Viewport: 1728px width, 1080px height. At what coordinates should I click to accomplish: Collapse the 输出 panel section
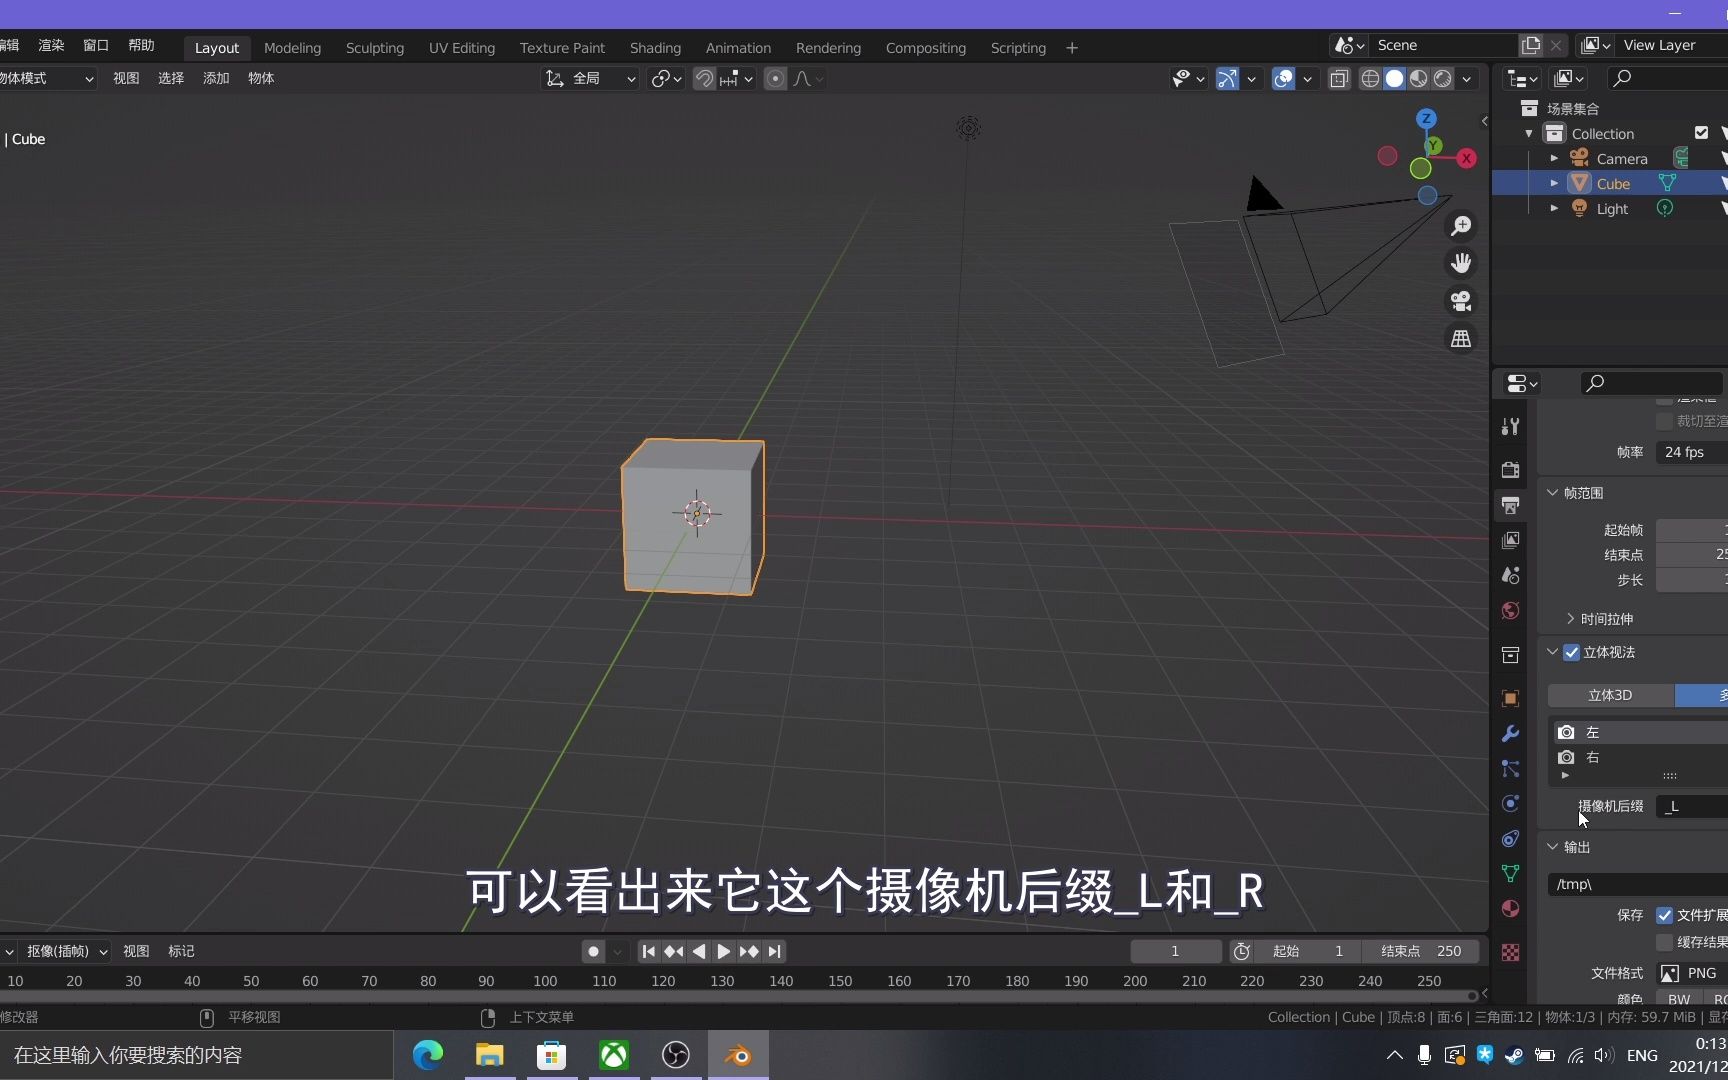coord(1552,847)
